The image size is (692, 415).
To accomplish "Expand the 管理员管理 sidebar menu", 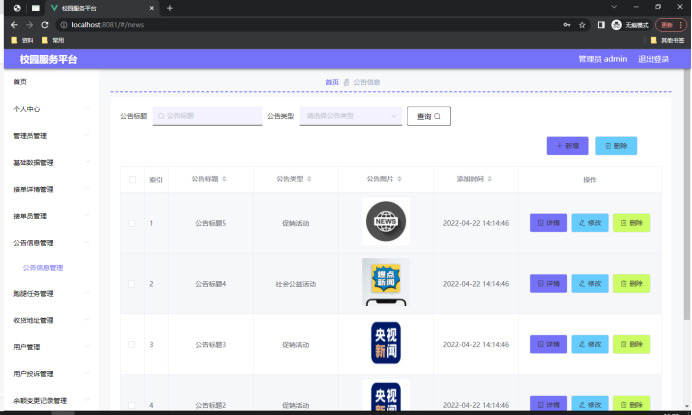I will click(51, 136).
